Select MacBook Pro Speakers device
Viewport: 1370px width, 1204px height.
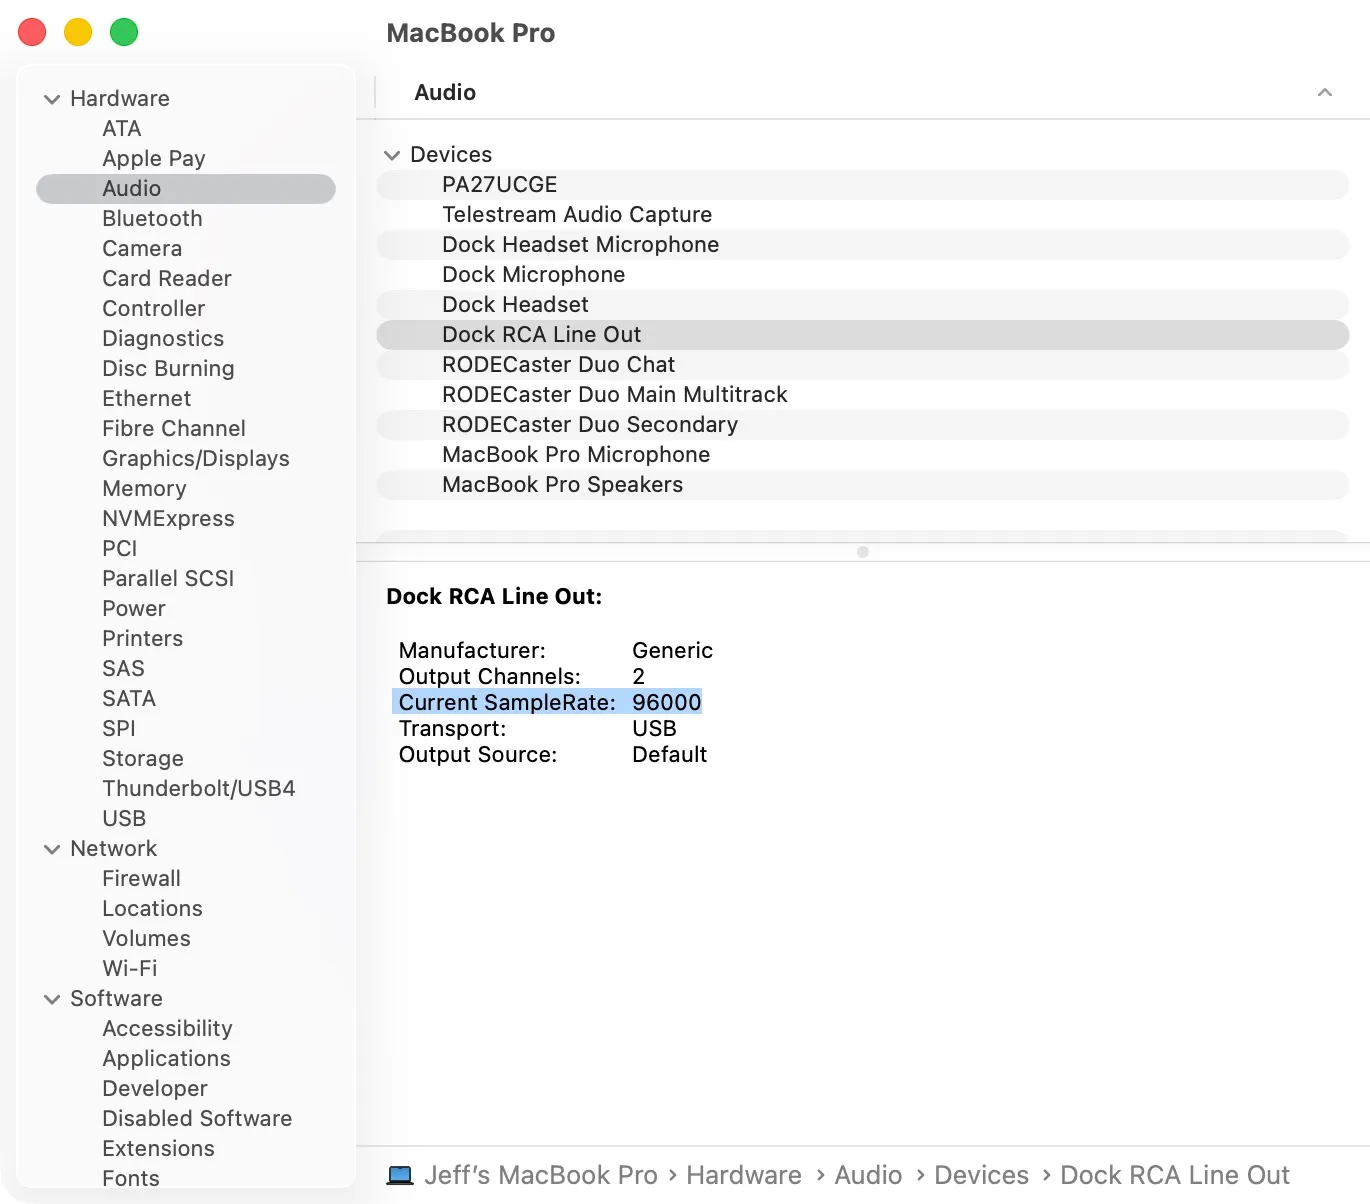point(863,485)
